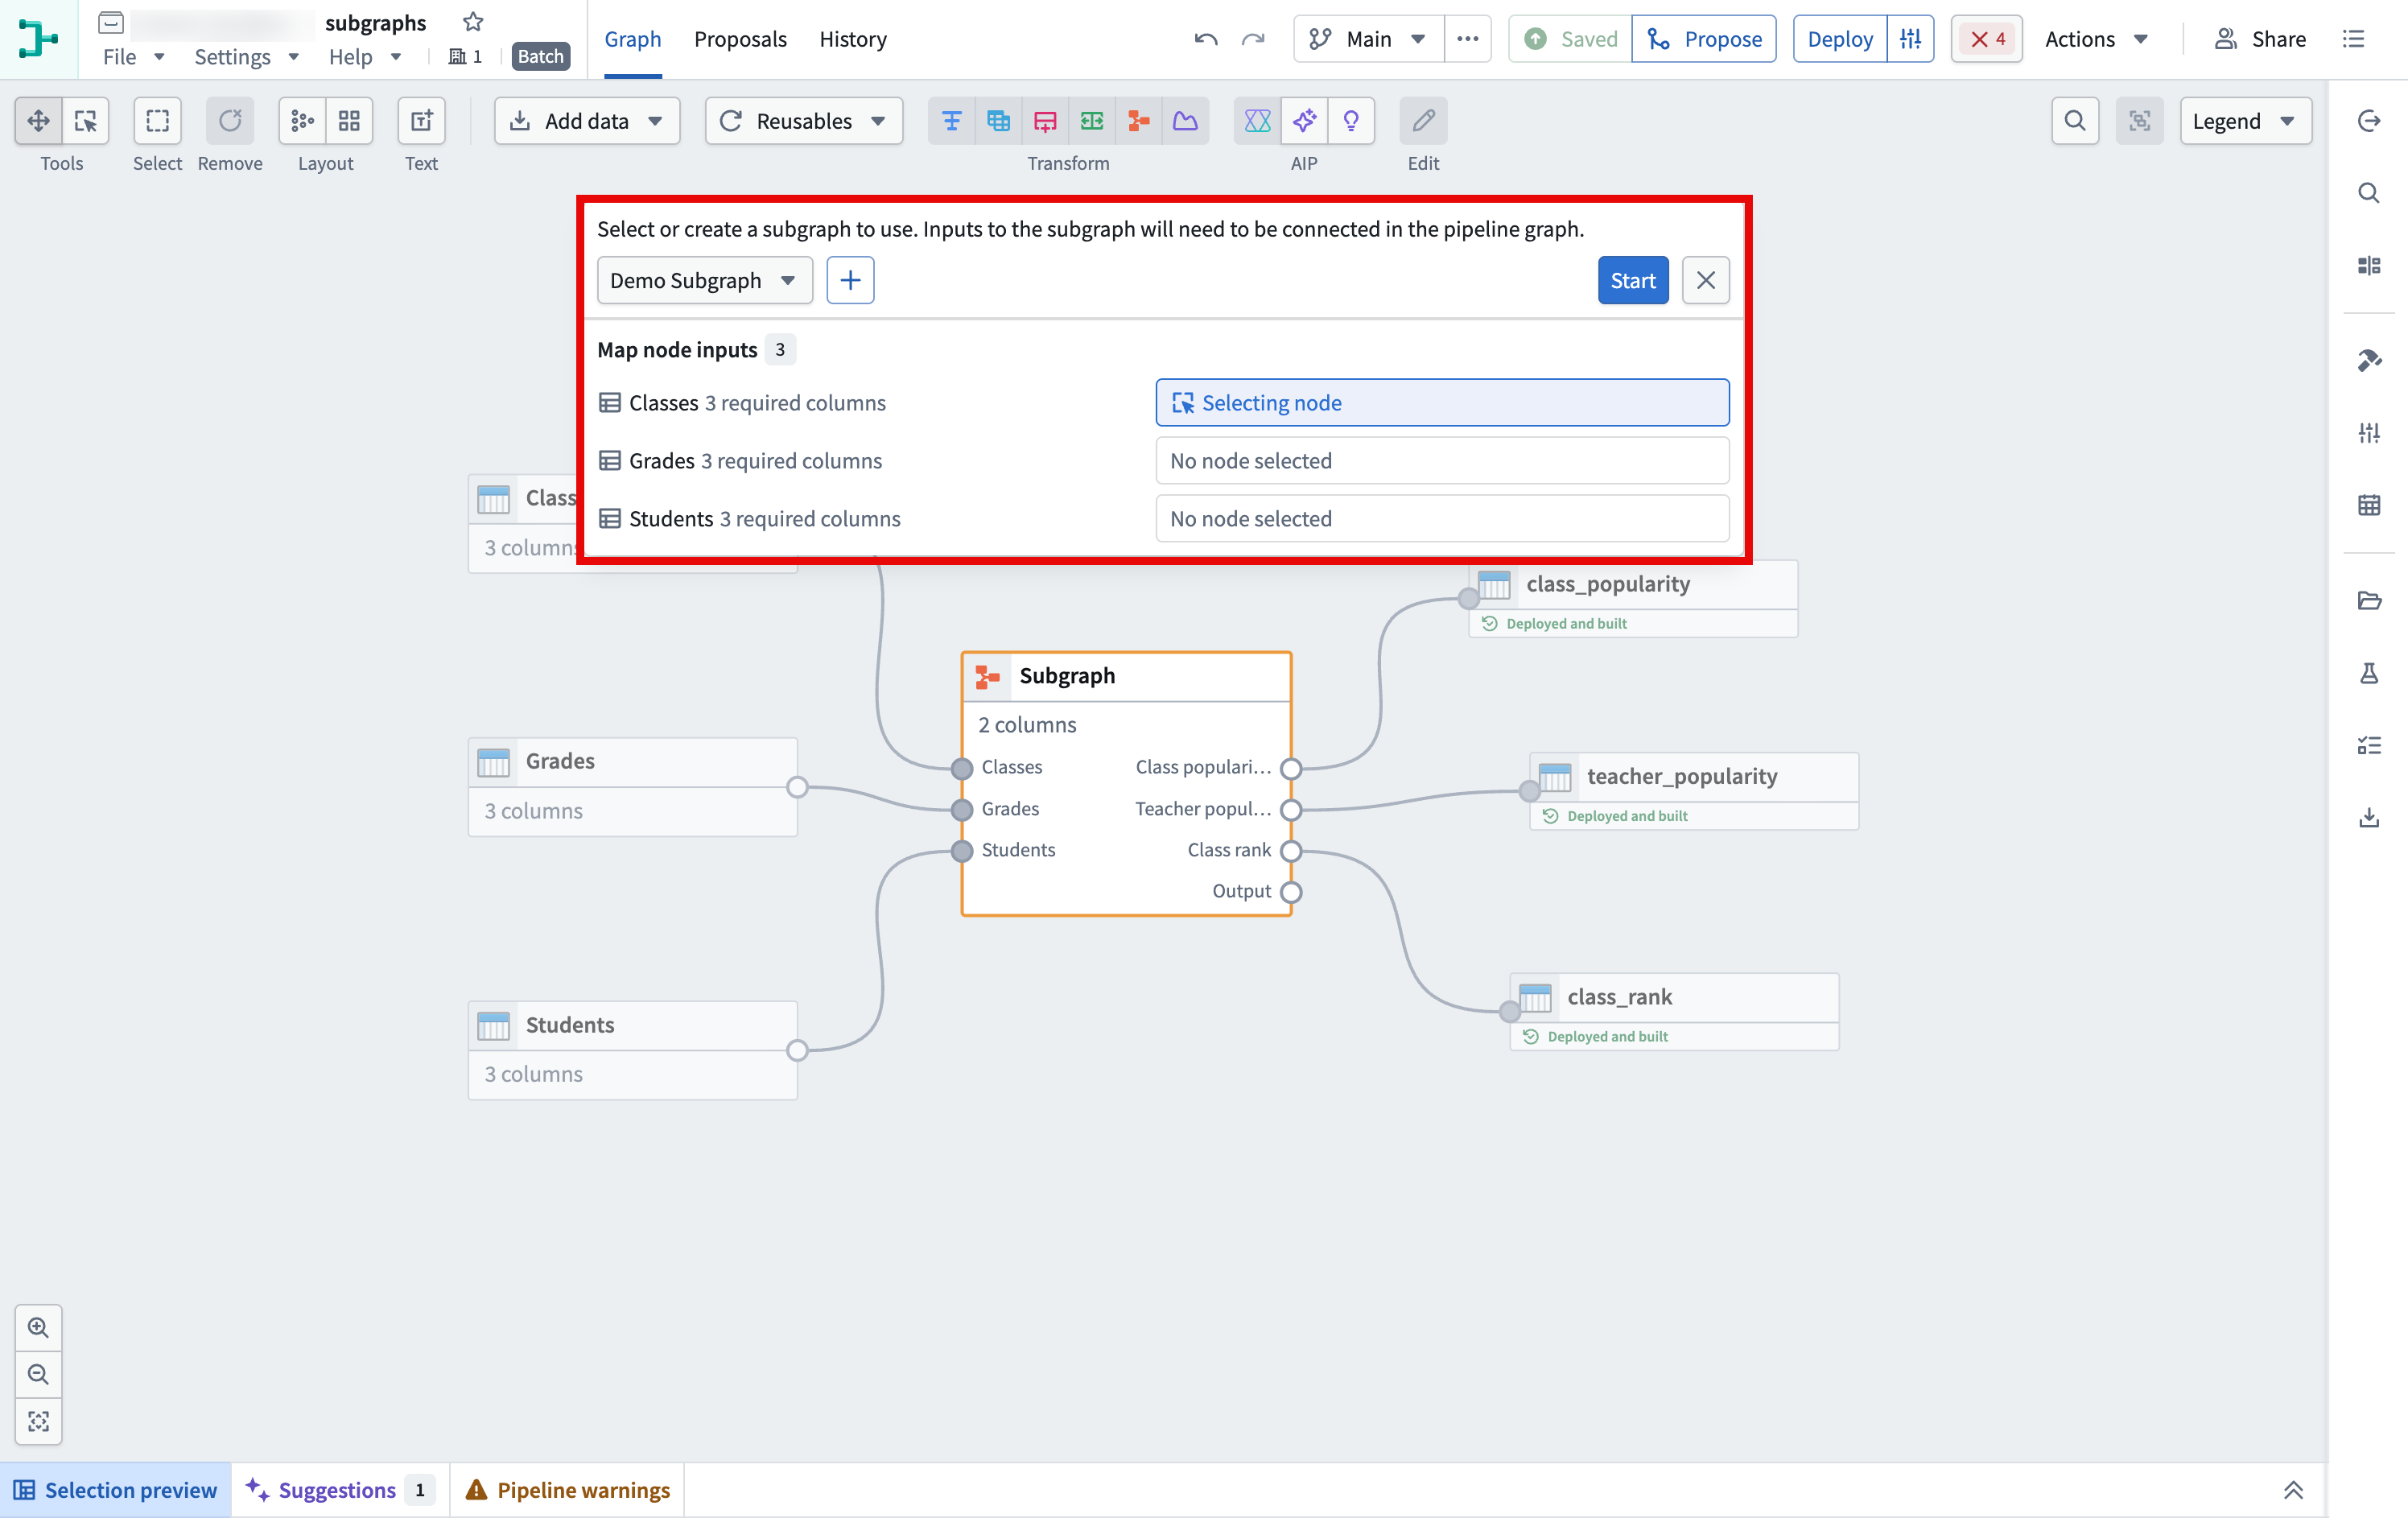Open right sidebar download icon
This screenshot has height=1518, width=2408.
[2368, 818]
